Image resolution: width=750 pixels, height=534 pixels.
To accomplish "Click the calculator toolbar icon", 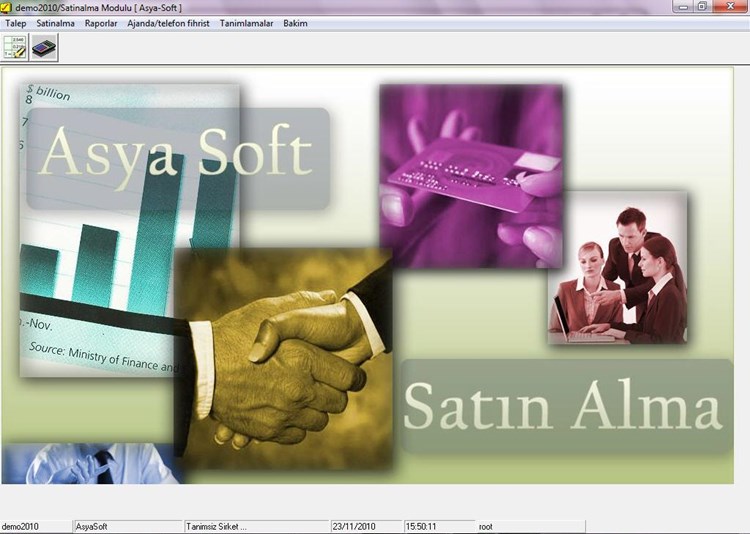I will tap(44, 47).
